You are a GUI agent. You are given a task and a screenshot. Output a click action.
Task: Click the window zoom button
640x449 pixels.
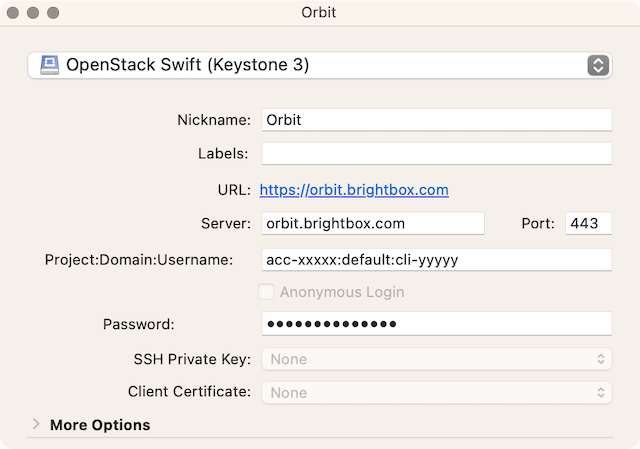pos(53,13)
